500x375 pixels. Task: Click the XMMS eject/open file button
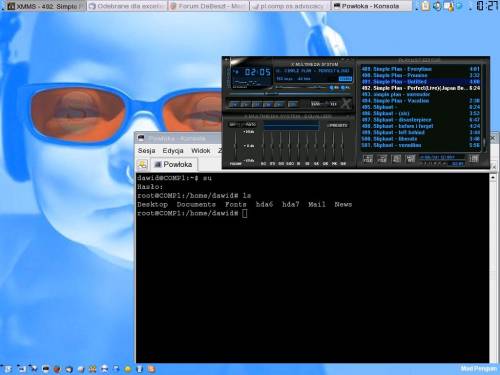coord(293,104)
